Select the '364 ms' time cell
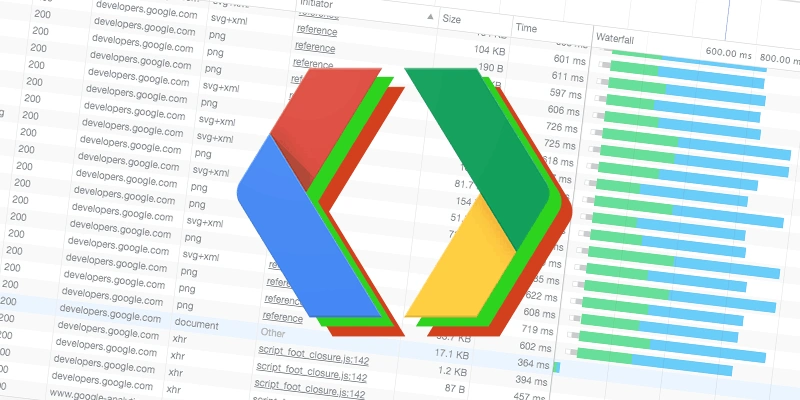 coord(533,364)
